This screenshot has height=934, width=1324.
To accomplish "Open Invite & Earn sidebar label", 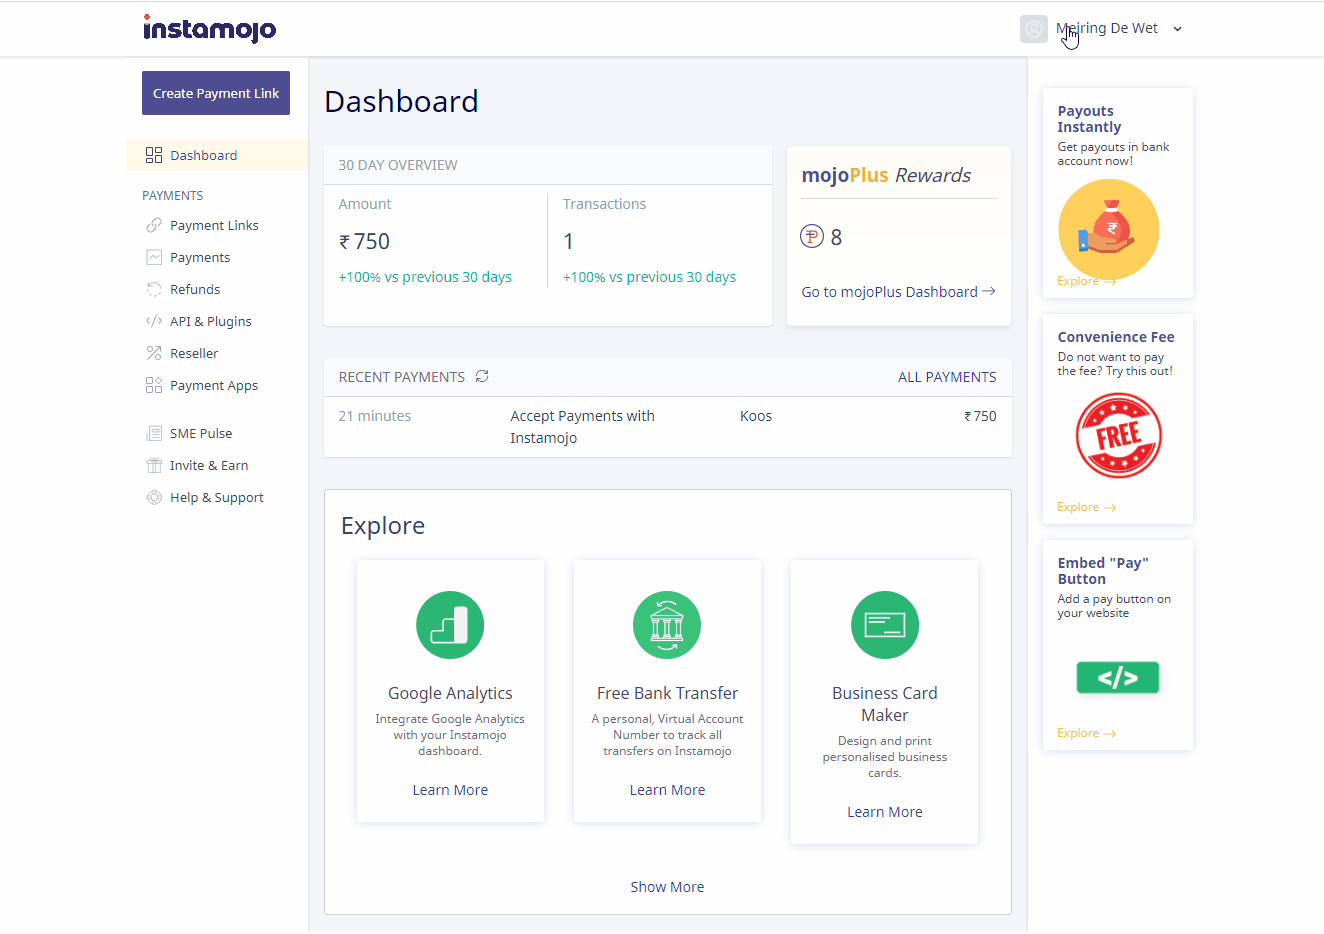I will point(209,465).
